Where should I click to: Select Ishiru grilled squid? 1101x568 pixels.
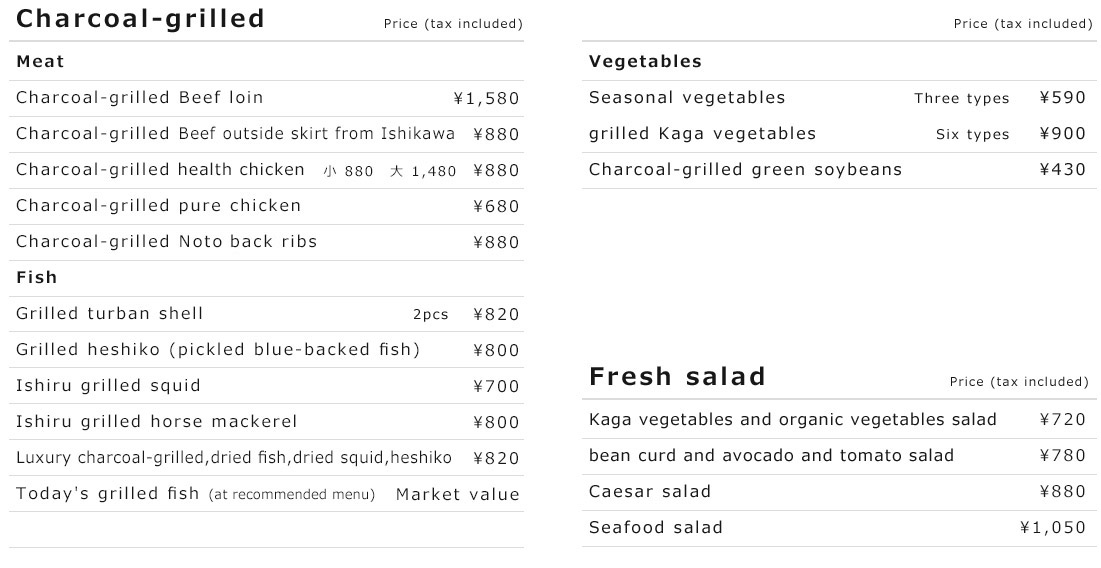[108, 386]
